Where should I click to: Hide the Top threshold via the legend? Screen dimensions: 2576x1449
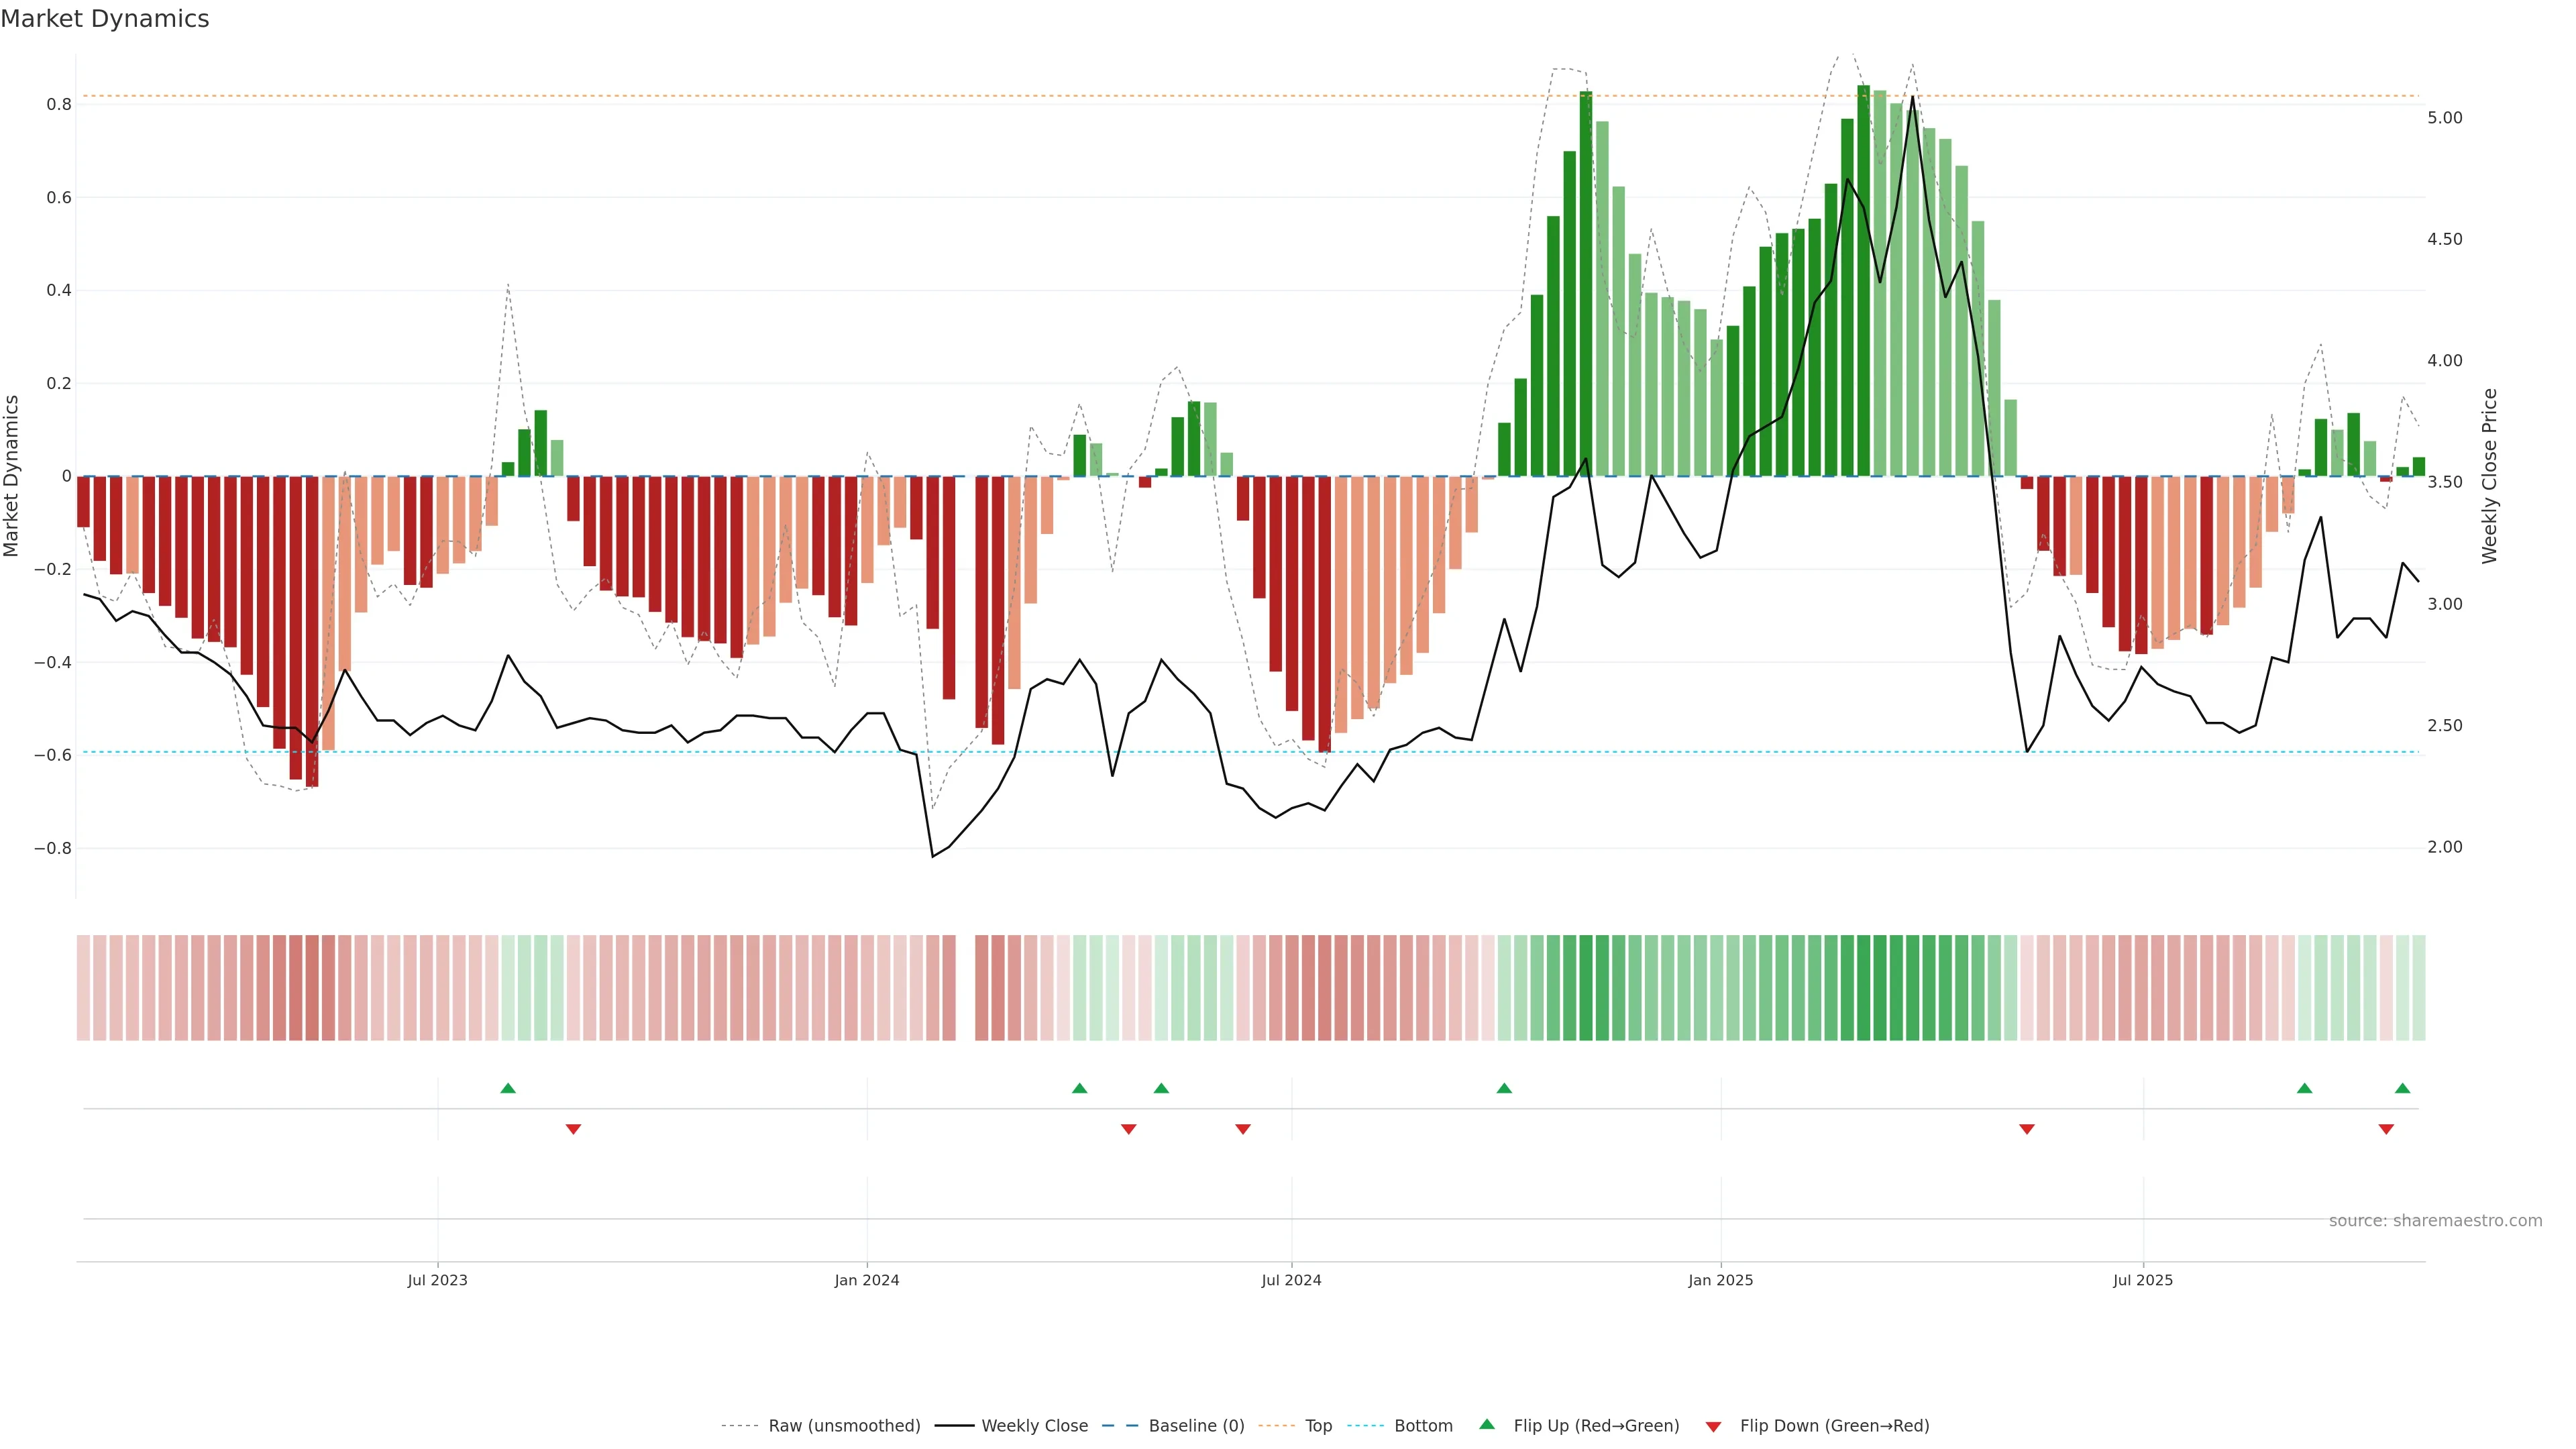(x=1318, y=1426)
